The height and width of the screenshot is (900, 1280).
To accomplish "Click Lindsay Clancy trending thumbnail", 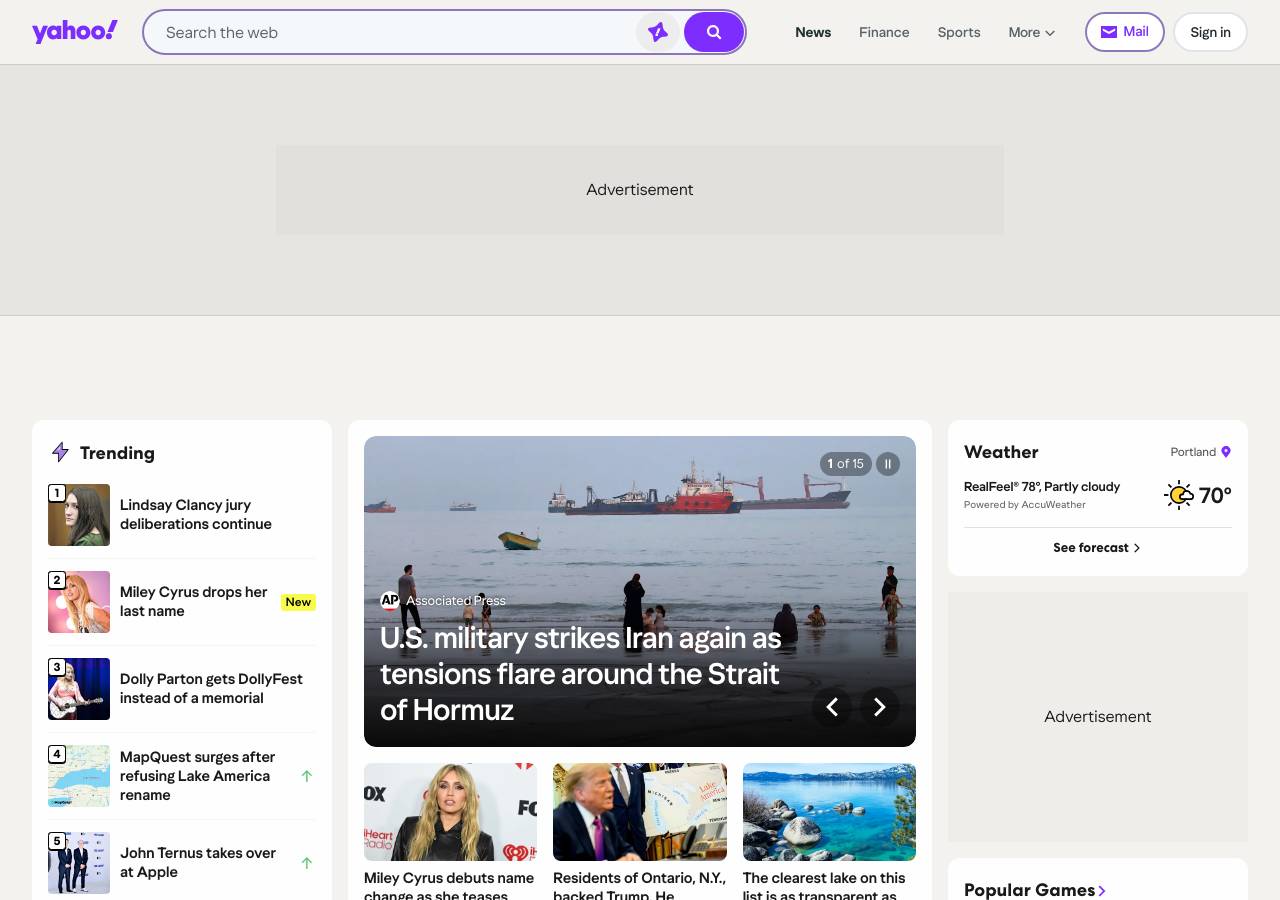I will [x=79, y=515].
